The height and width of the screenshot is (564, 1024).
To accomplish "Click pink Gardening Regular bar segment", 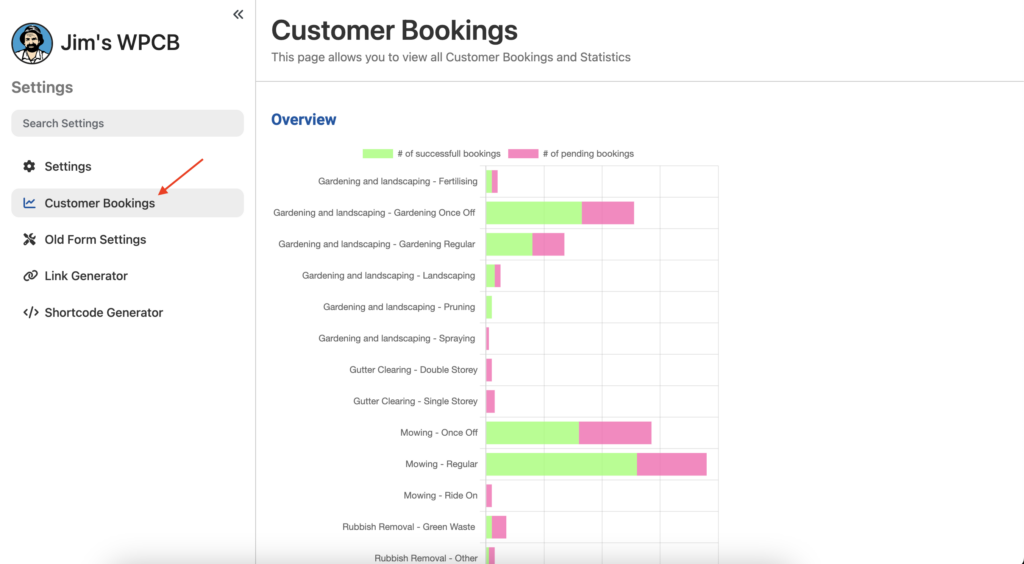I will point(548,244).
